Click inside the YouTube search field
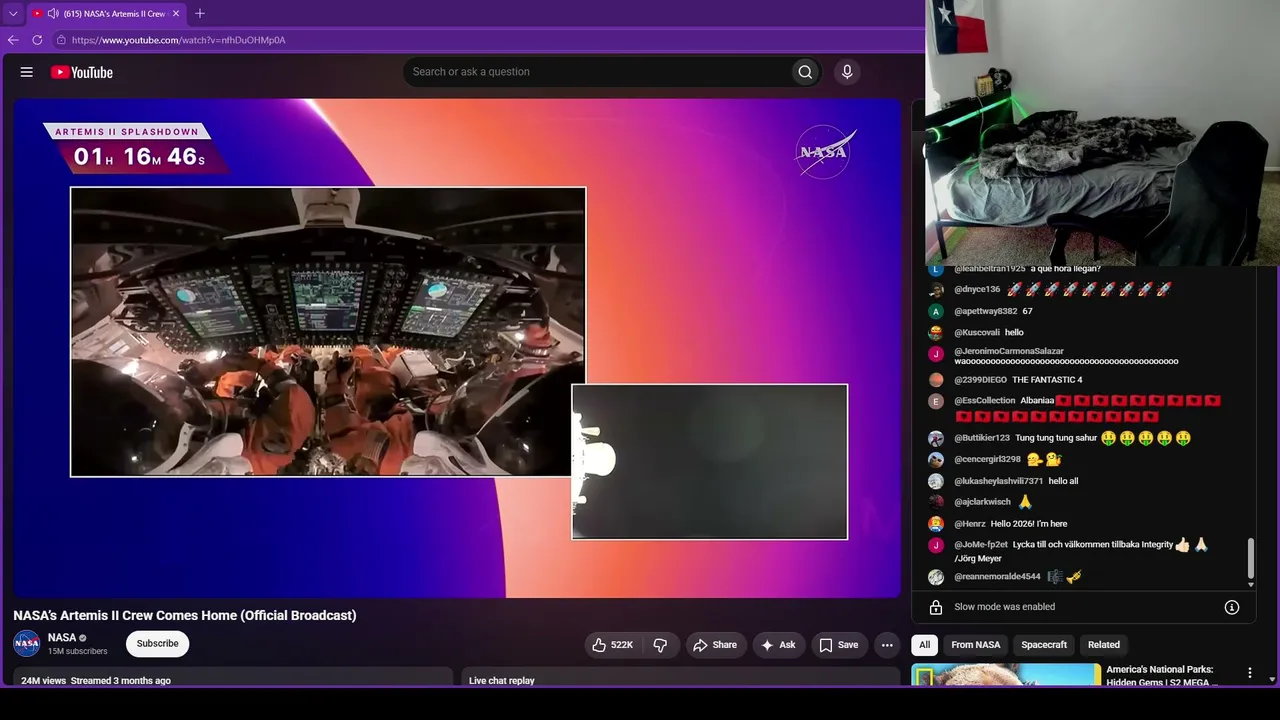 click(x=597, y=72)
